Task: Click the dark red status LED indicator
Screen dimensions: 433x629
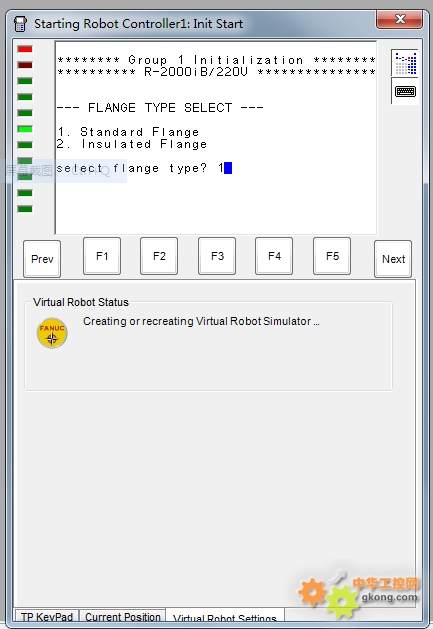Action: click(25, 65)
